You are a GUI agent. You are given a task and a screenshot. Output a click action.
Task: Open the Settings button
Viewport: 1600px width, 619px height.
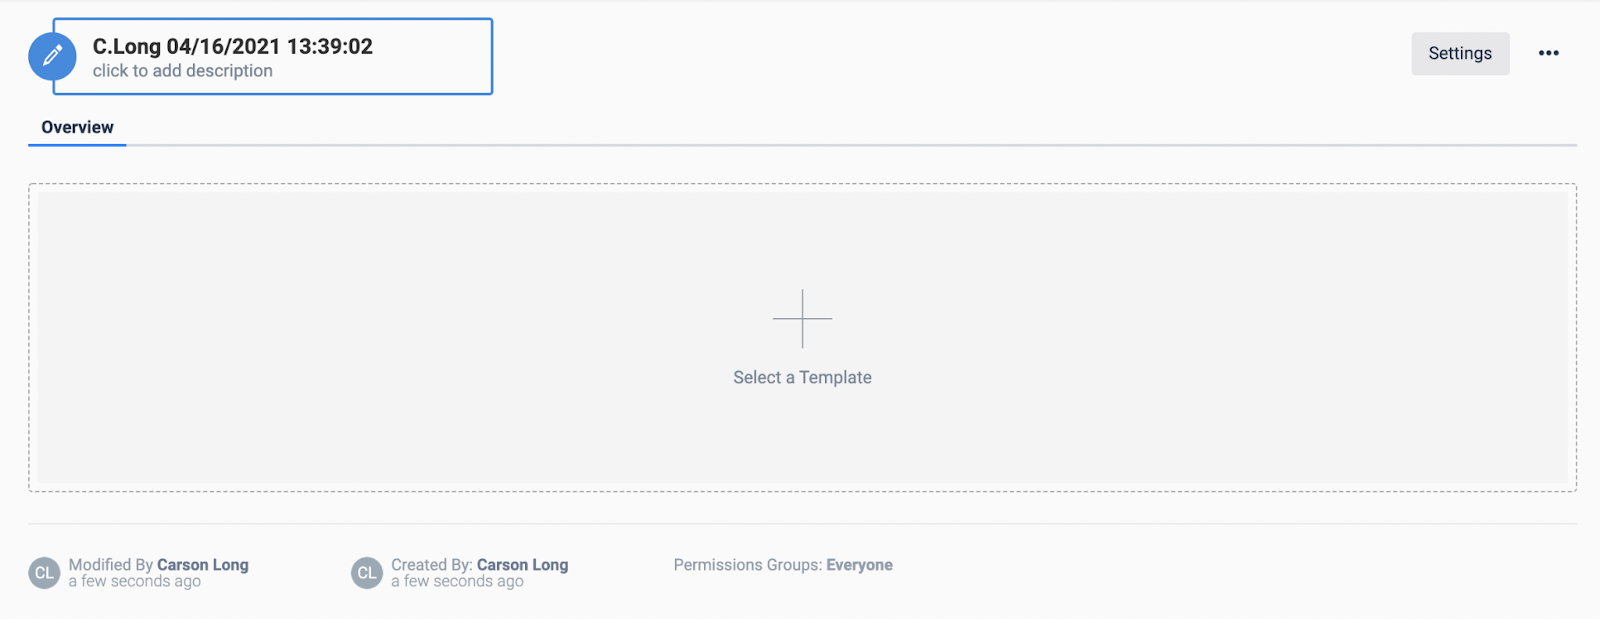tap(1460, 53)
